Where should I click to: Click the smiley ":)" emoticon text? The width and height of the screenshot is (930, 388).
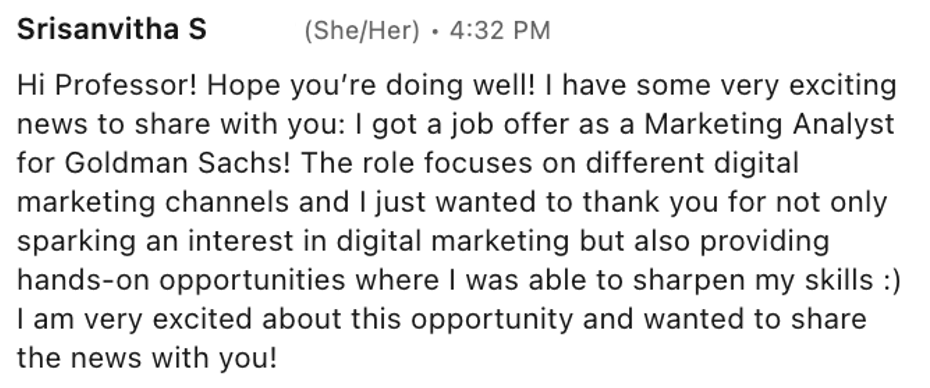point(891,282)
